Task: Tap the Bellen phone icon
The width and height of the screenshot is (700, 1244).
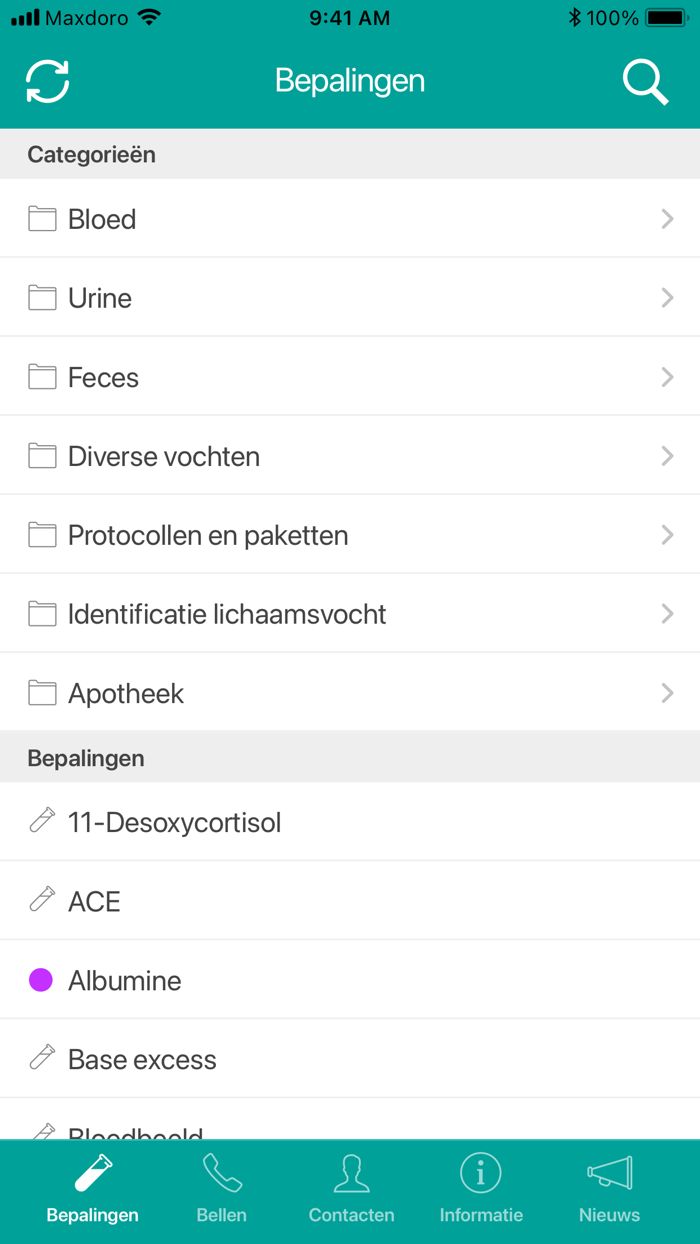Action: (x=221, y=1173)
